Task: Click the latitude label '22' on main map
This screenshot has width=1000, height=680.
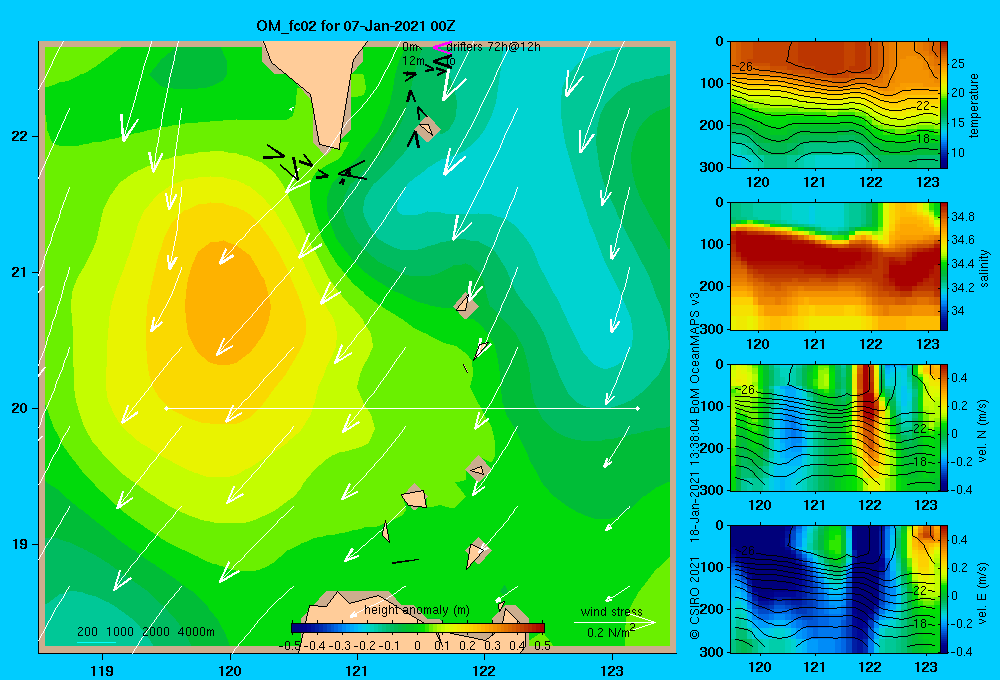Action: click(x=19, y=137)
